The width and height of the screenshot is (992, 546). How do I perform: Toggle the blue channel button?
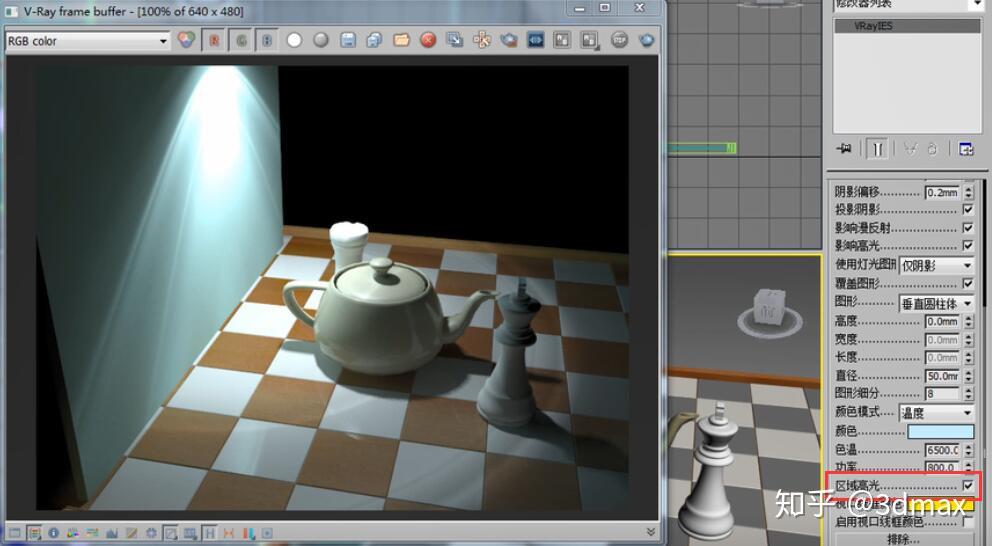(267, 40)
